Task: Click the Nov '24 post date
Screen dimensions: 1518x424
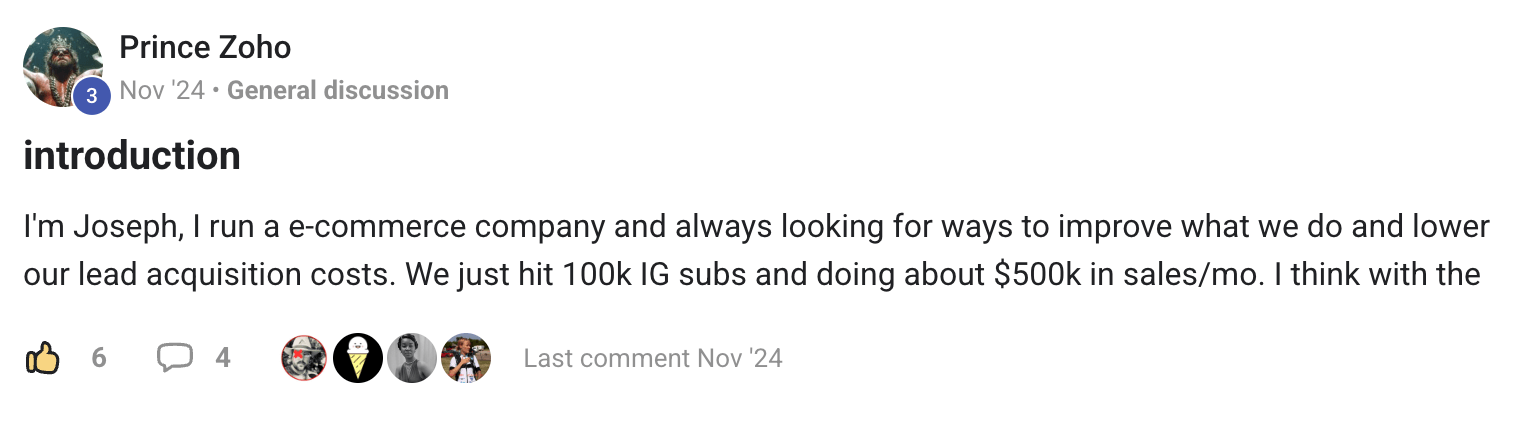Action: click(x=162, y=91)
